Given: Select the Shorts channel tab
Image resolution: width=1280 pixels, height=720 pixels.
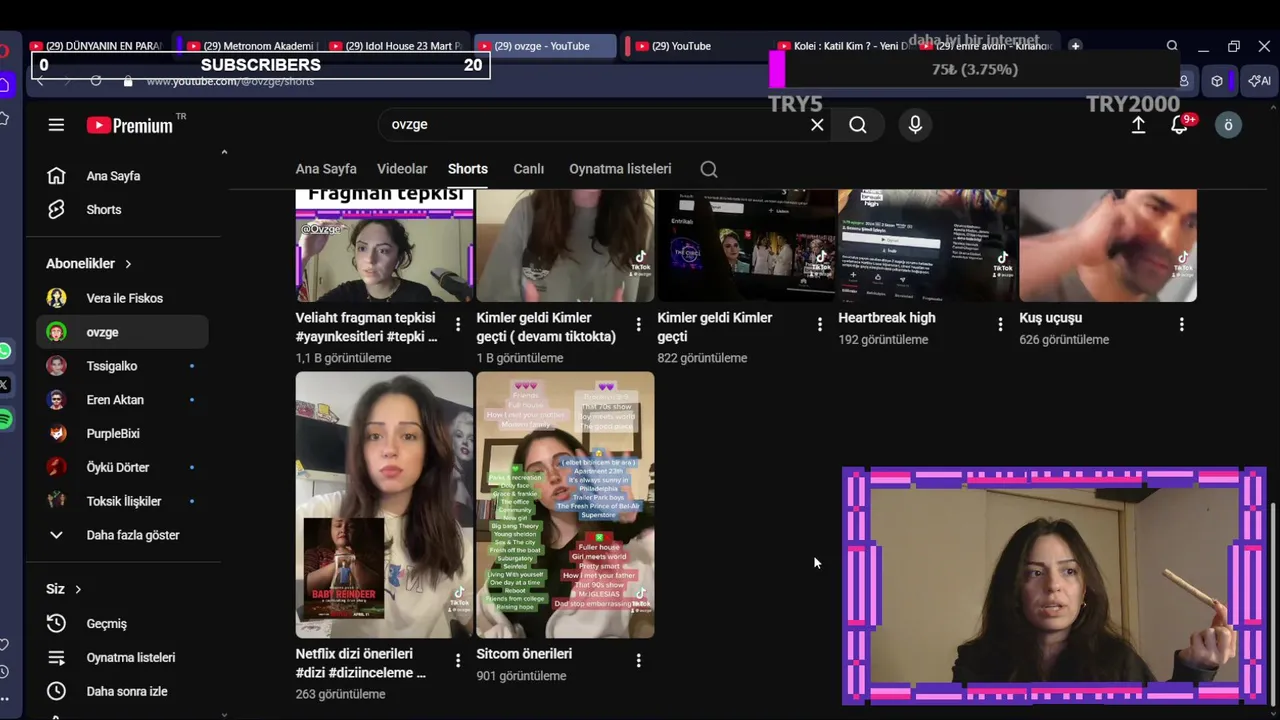Looking at the screenshot, I should click(468, 169).
